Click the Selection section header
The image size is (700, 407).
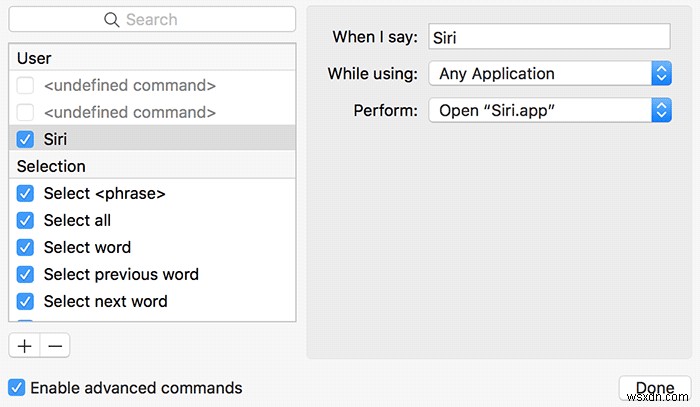tap(152, 166)
